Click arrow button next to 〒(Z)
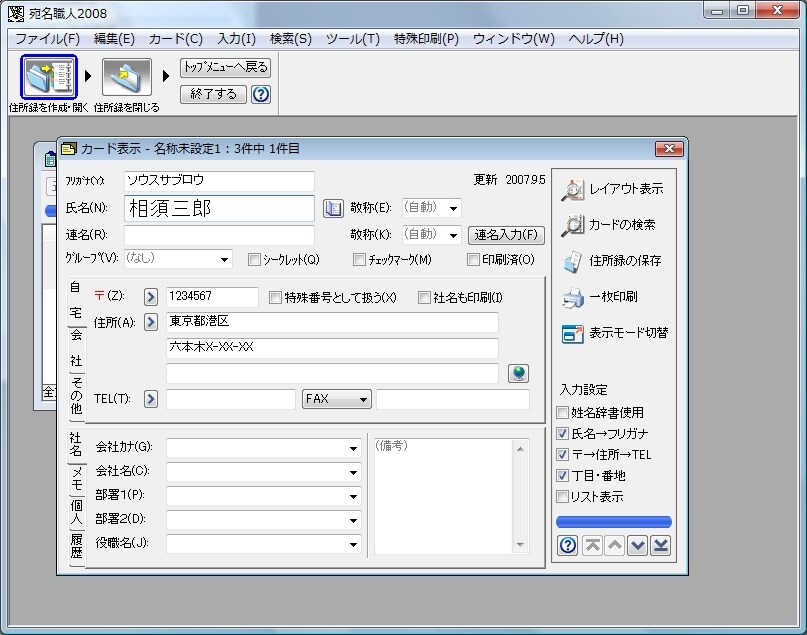Screen dimensions: 807x635 tap(150, 296)
